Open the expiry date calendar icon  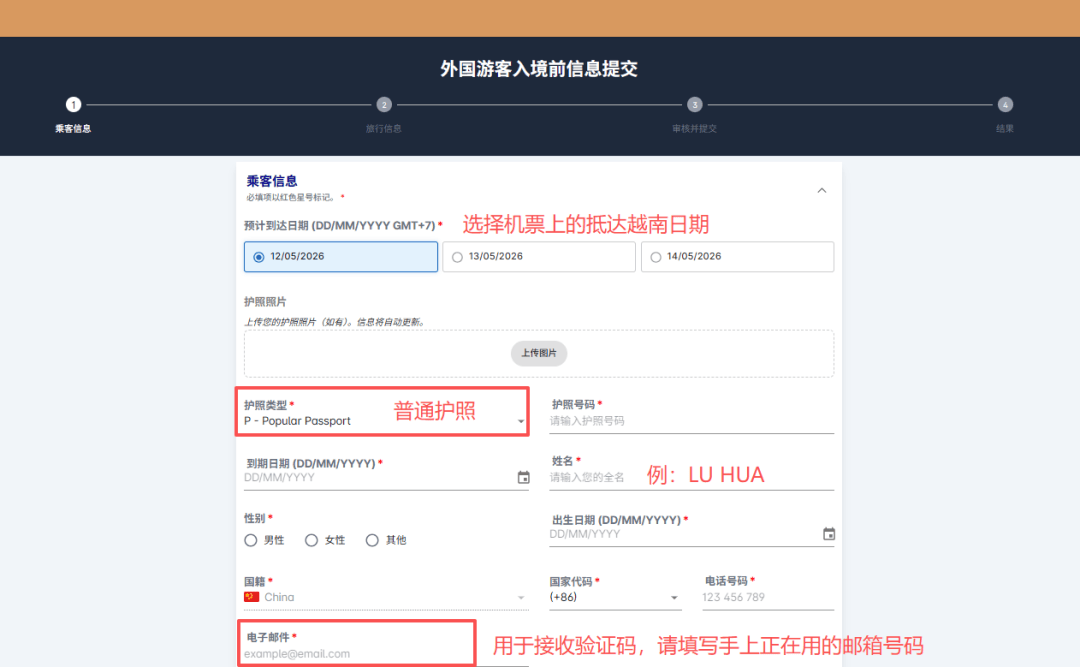(x=523, y=478)
